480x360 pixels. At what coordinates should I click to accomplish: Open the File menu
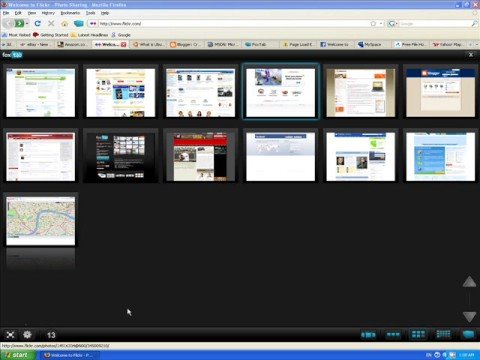click(x=6, y=13)
